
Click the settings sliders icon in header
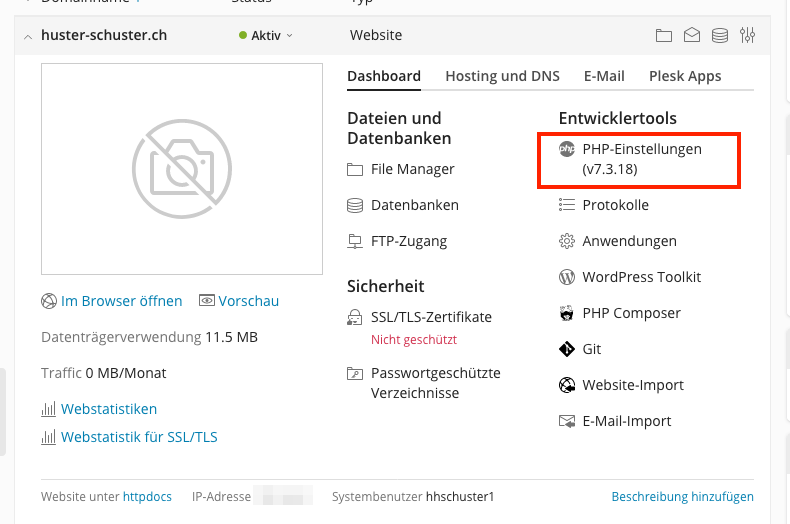tap(748, 36)
